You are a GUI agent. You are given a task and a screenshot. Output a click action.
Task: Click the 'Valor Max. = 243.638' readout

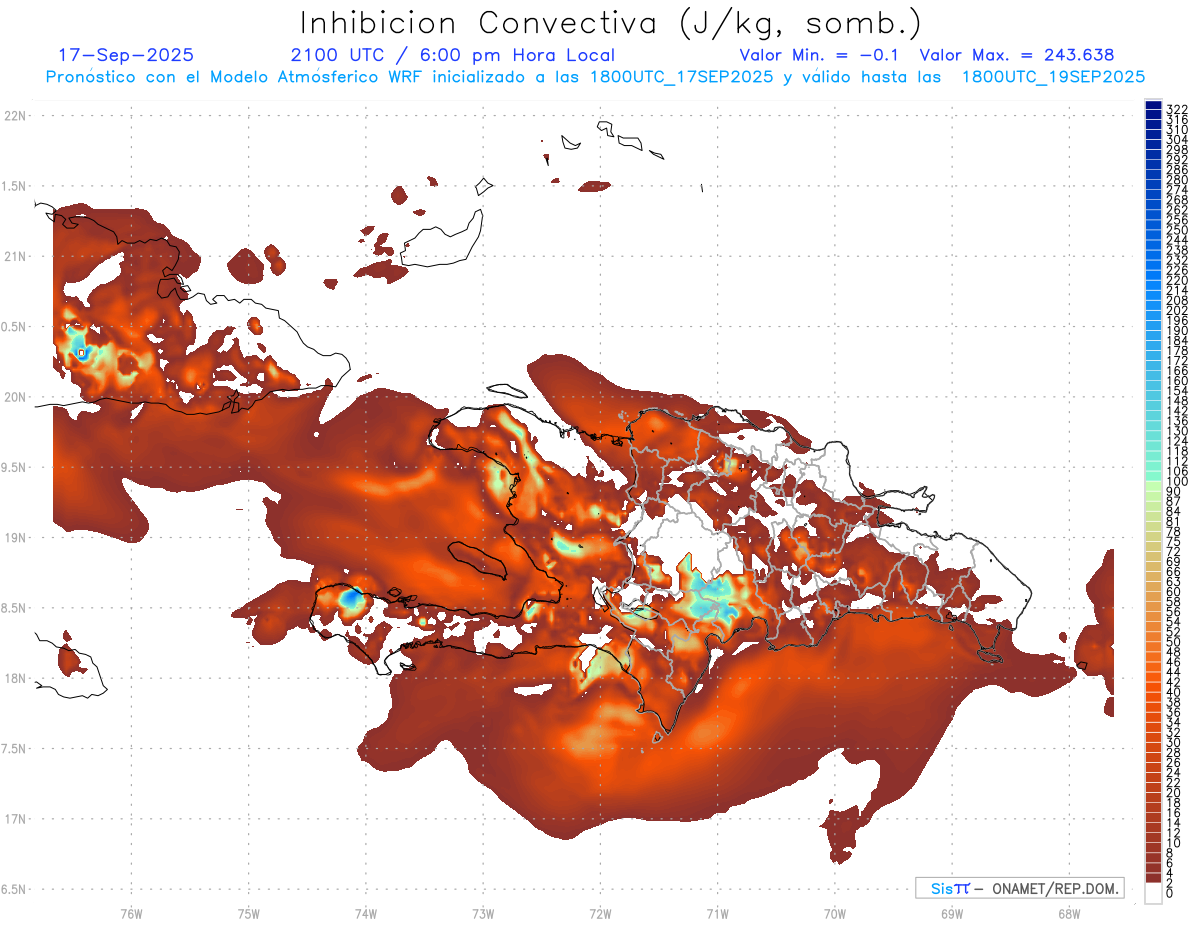point(1017,55)
